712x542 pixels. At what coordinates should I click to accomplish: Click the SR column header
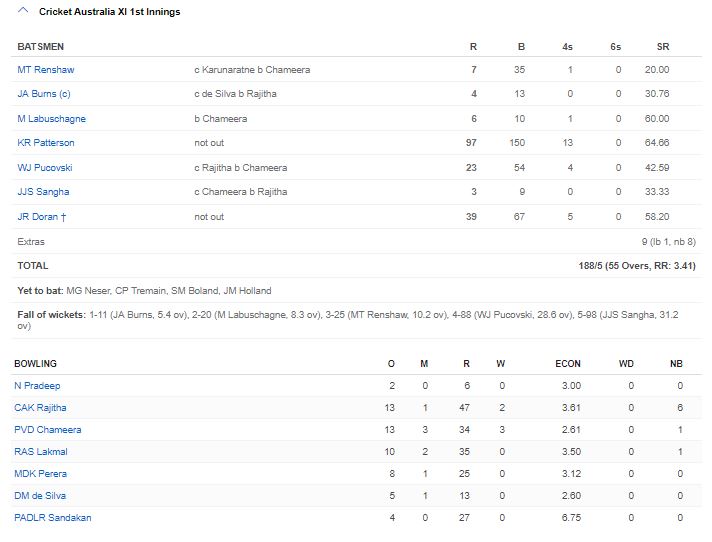pyautogui.click(x=663, y=47)
